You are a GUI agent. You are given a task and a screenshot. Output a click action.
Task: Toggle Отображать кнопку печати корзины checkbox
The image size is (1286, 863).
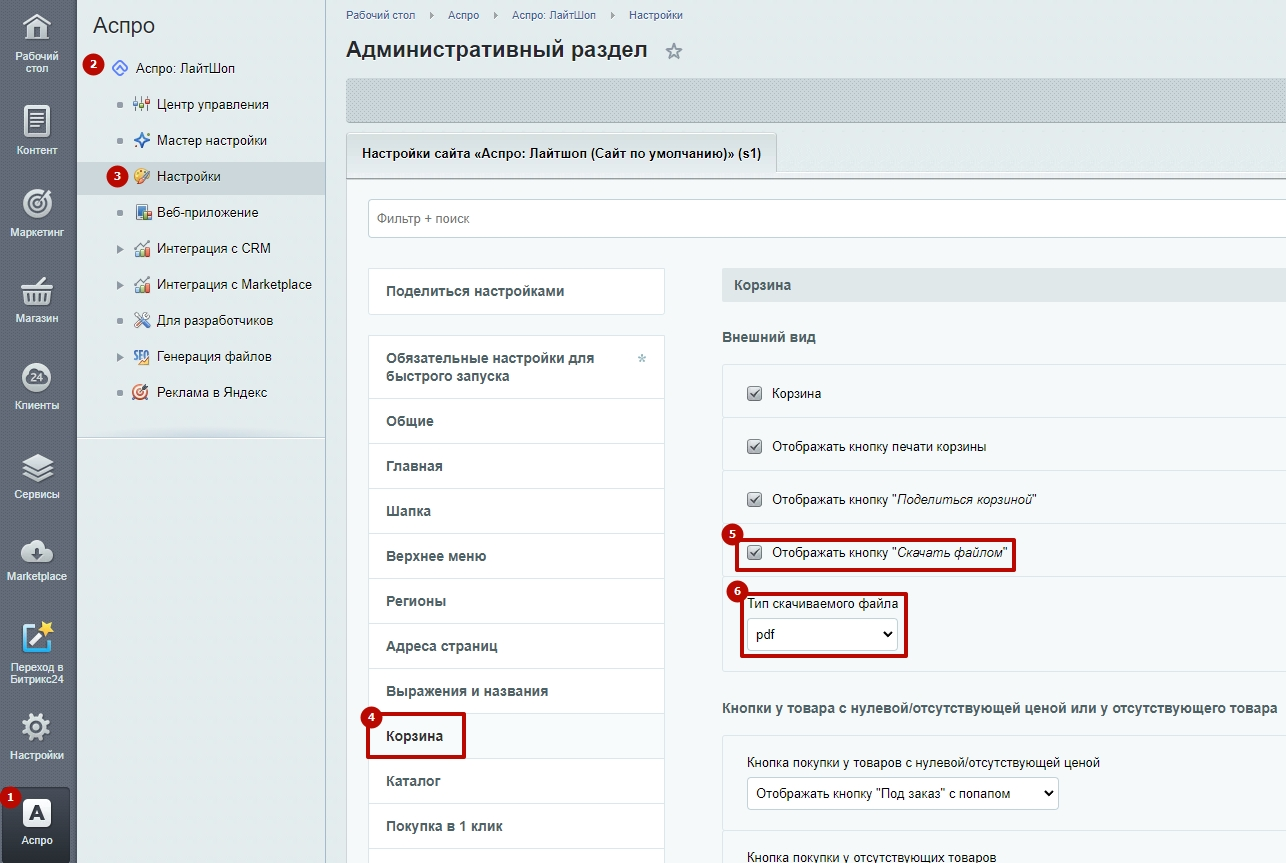(x=755, y=446)
